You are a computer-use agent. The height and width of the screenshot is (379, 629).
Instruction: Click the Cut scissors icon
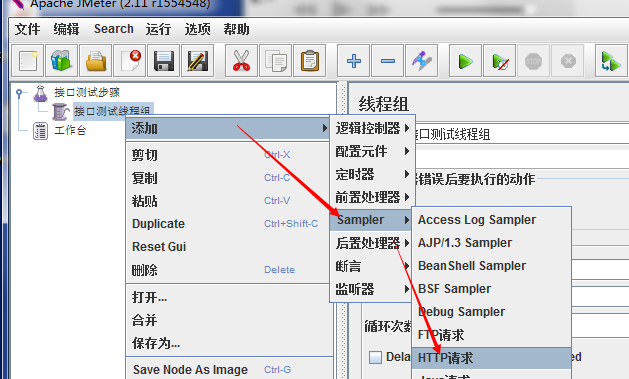pyautogui.click(x=241, y=61)
